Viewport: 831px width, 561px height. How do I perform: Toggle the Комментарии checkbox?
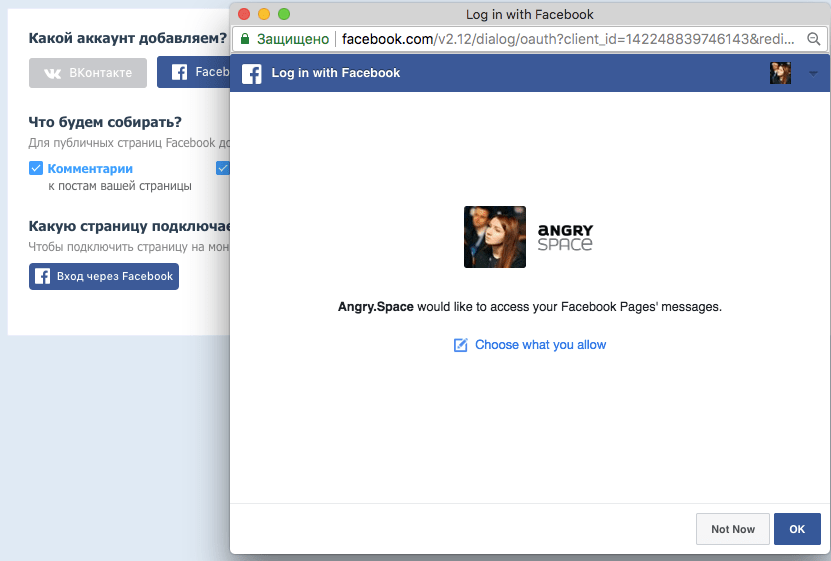pos(36,168)
